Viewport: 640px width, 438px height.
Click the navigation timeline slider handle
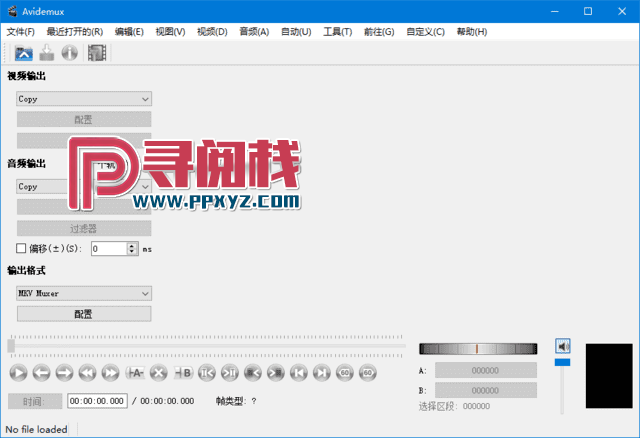point(11,346)
